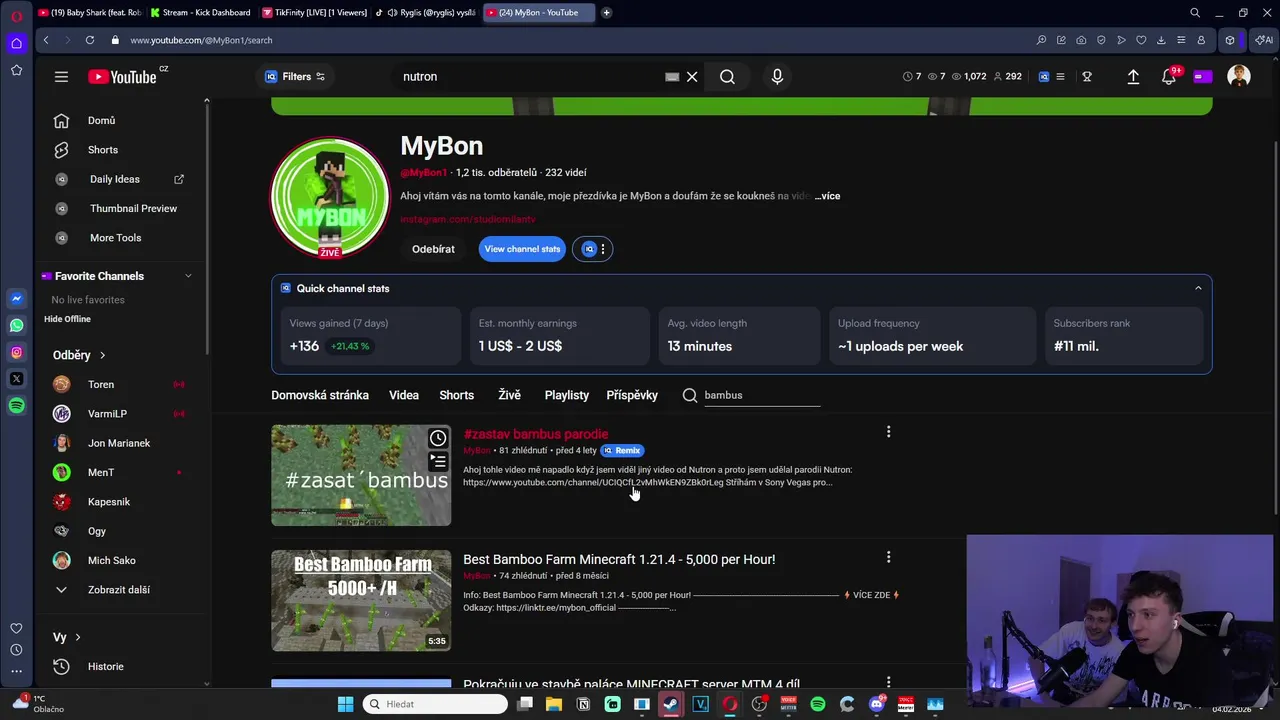Image resolution: width=1280 pixels, height=720 pixels.
Task: Click the MyBon channel avatar
Action: pyautogui.click(x=330, y=197)
